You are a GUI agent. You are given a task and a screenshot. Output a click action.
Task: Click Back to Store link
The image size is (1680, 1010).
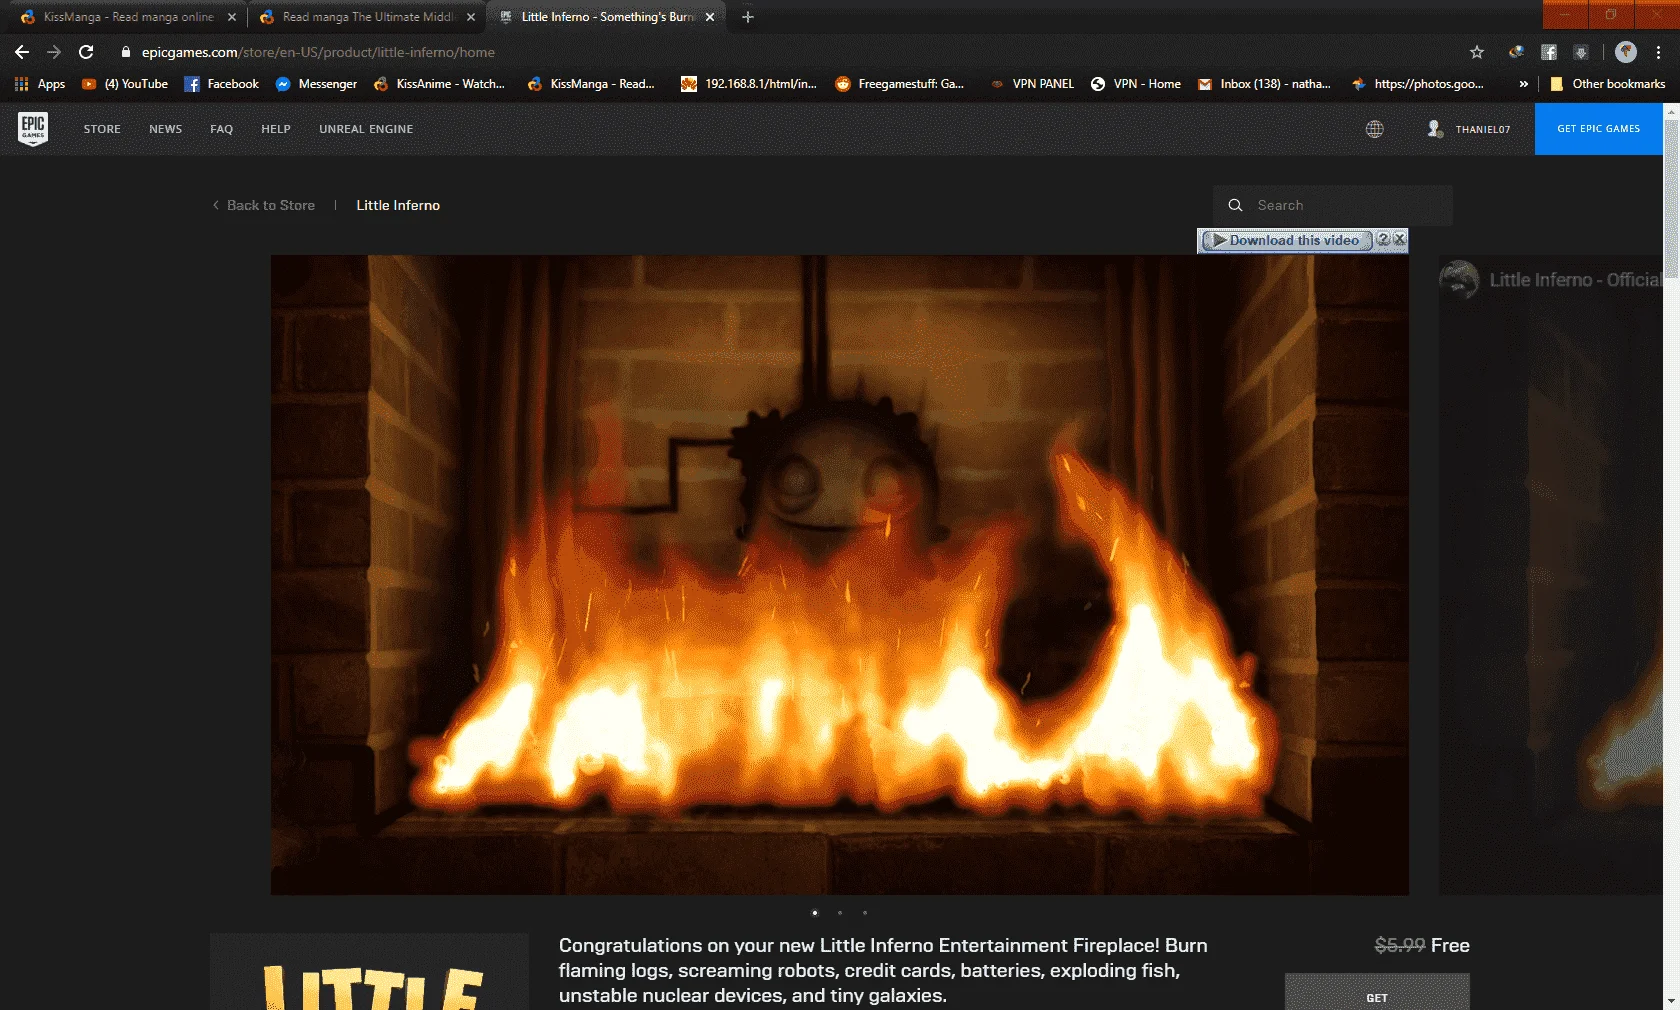click(264, 205)
